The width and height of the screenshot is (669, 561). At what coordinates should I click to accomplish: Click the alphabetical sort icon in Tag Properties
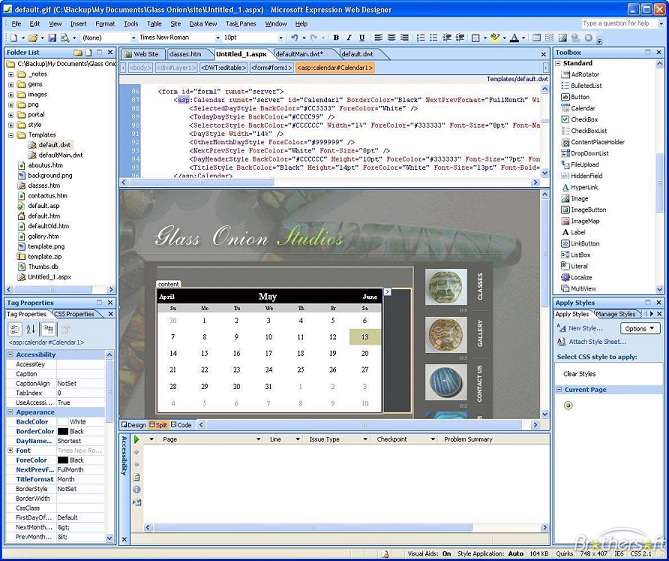point(31,329)
